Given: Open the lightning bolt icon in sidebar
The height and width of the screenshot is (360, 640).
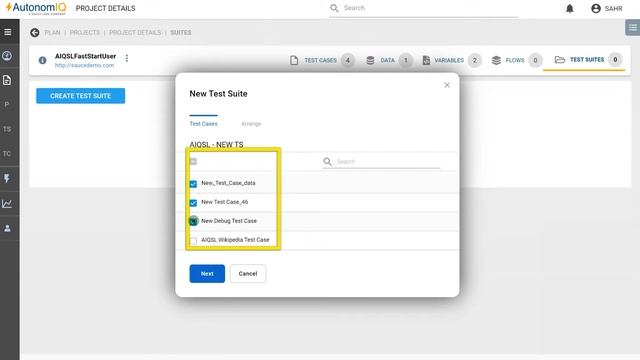Looking at the screenshot, I should [7, 178].
